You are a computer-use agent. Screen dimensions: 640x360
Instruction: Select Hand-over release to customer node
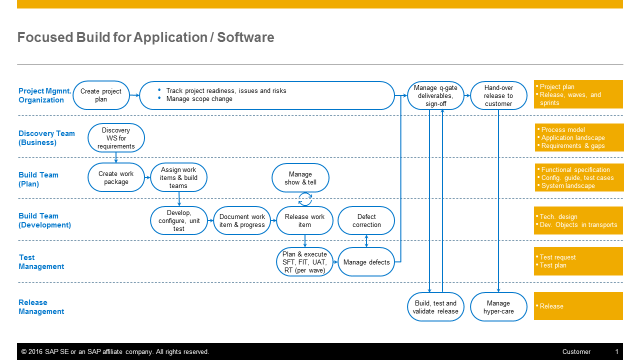point(498,96)
